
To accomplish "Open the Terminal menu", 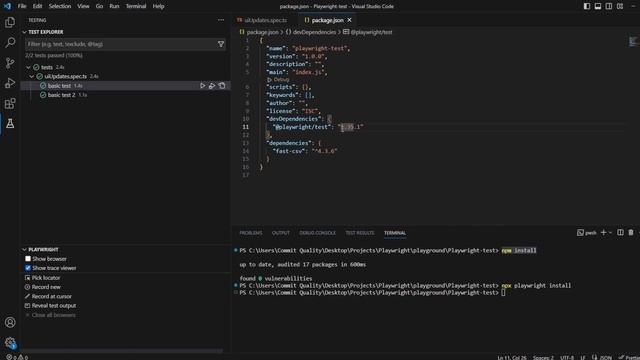I will [136, 6].
